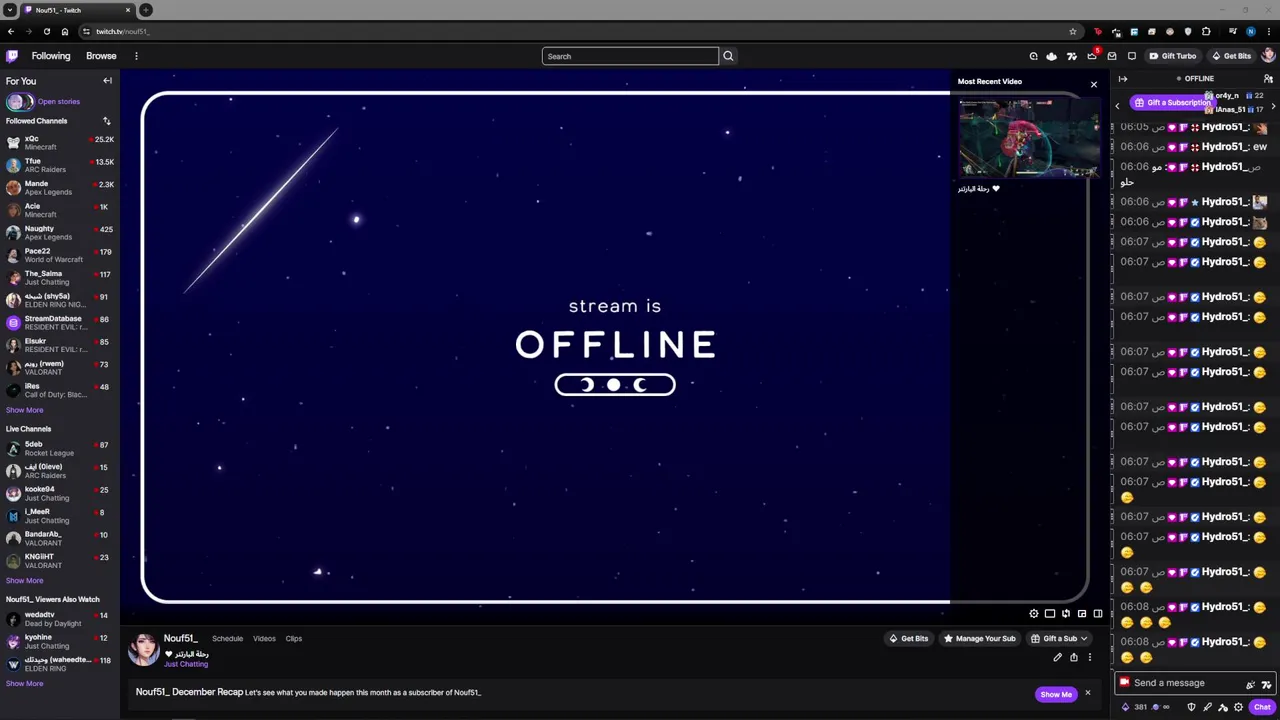Click the Twitch logo home icon
Screen dimensions: 1280x720
pyautogui.click(x=12, y=56)
